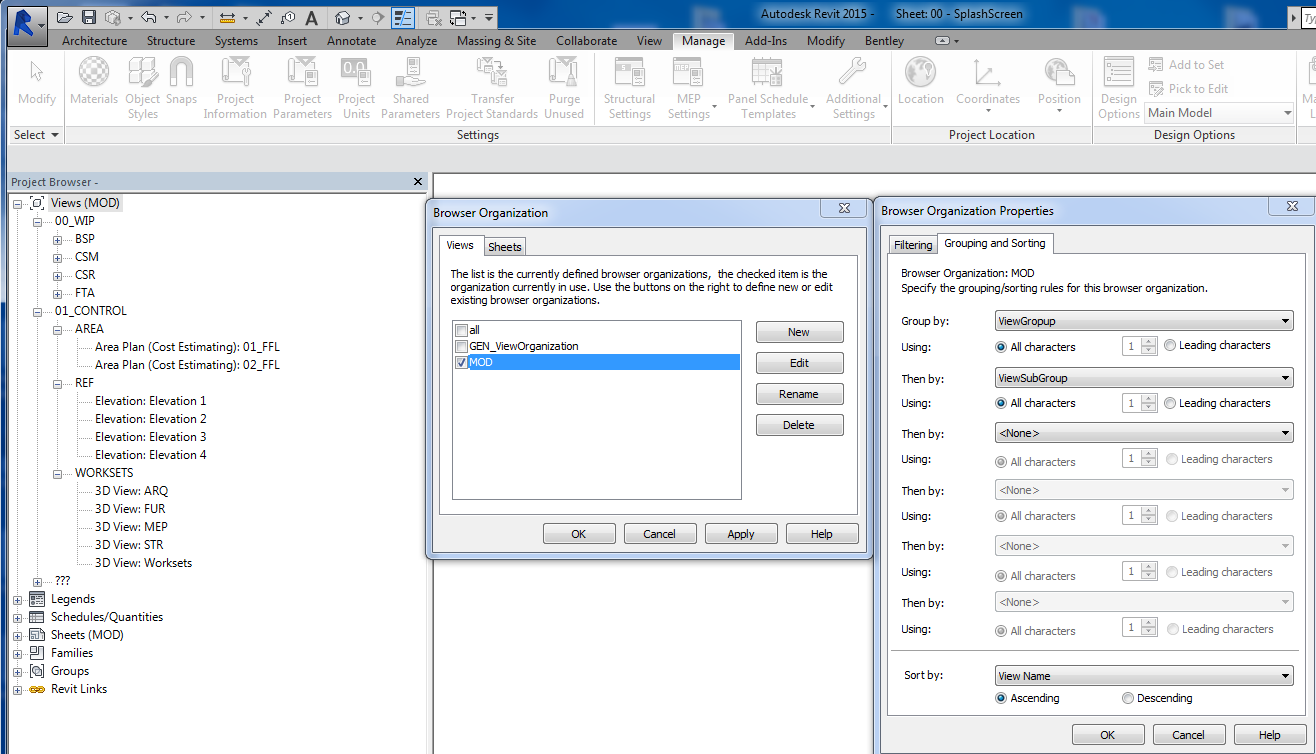This screenshot has width=1316, height=754.
Task: Select 'All characters' radio under ViewSubGroup
Action: (1001, 404)
